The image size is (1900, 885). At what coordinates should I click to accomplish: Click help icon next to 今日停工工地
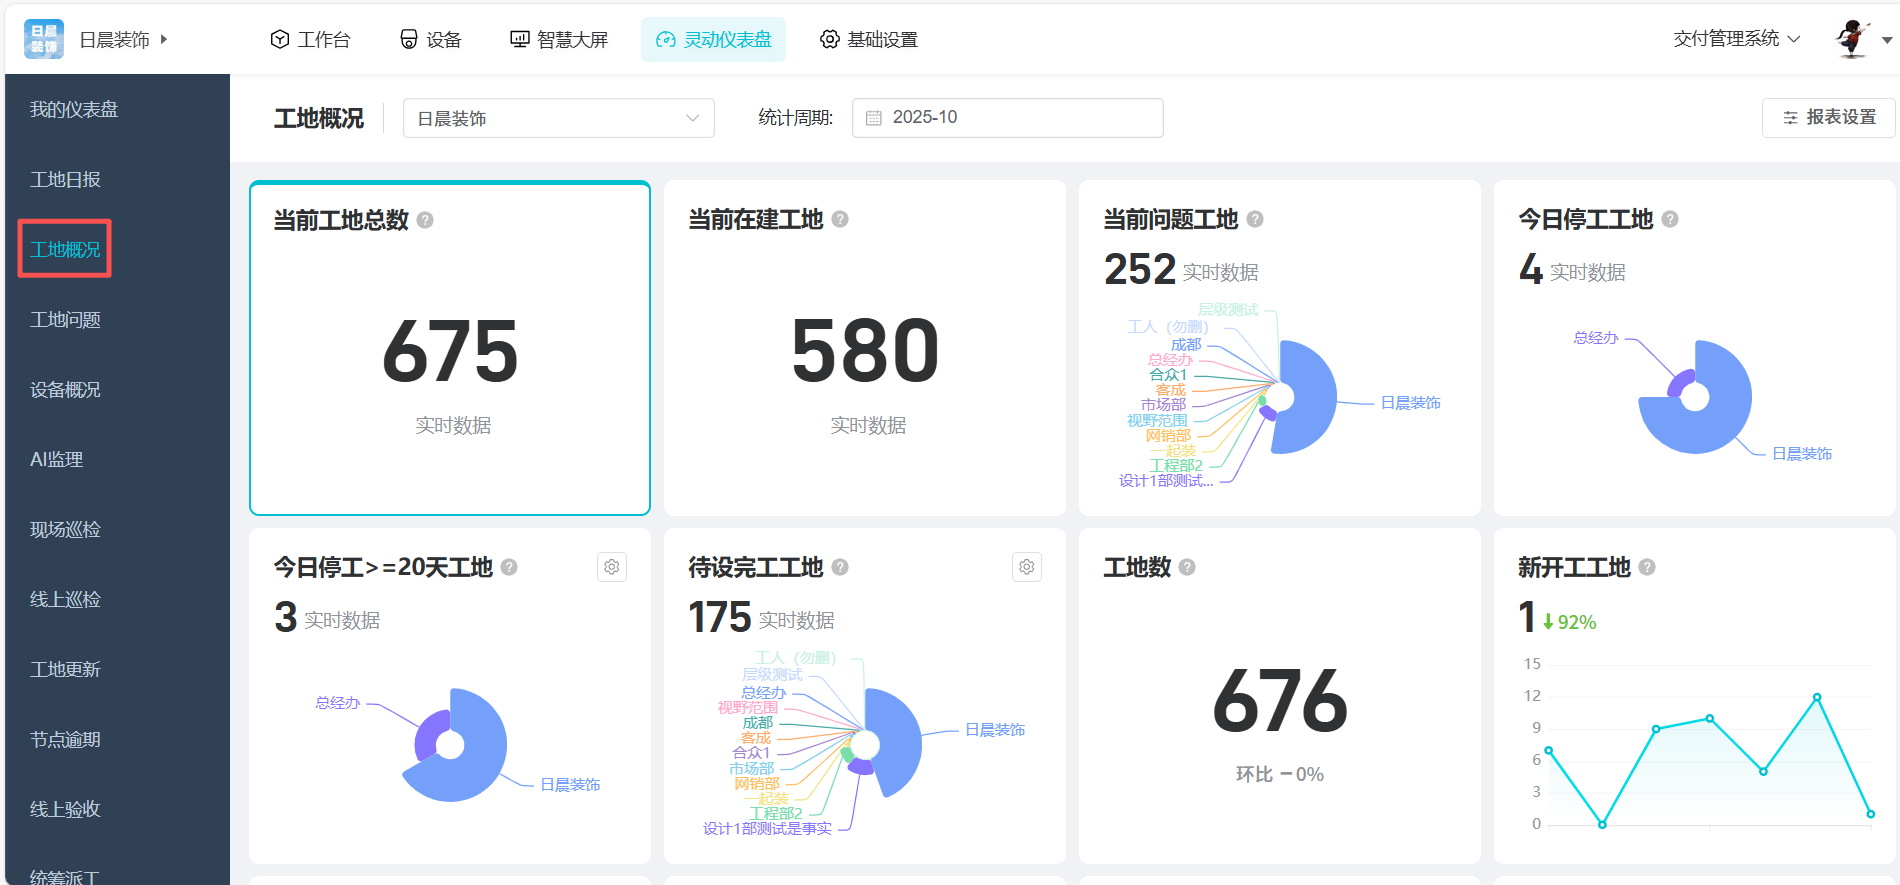click(1670, 219)
